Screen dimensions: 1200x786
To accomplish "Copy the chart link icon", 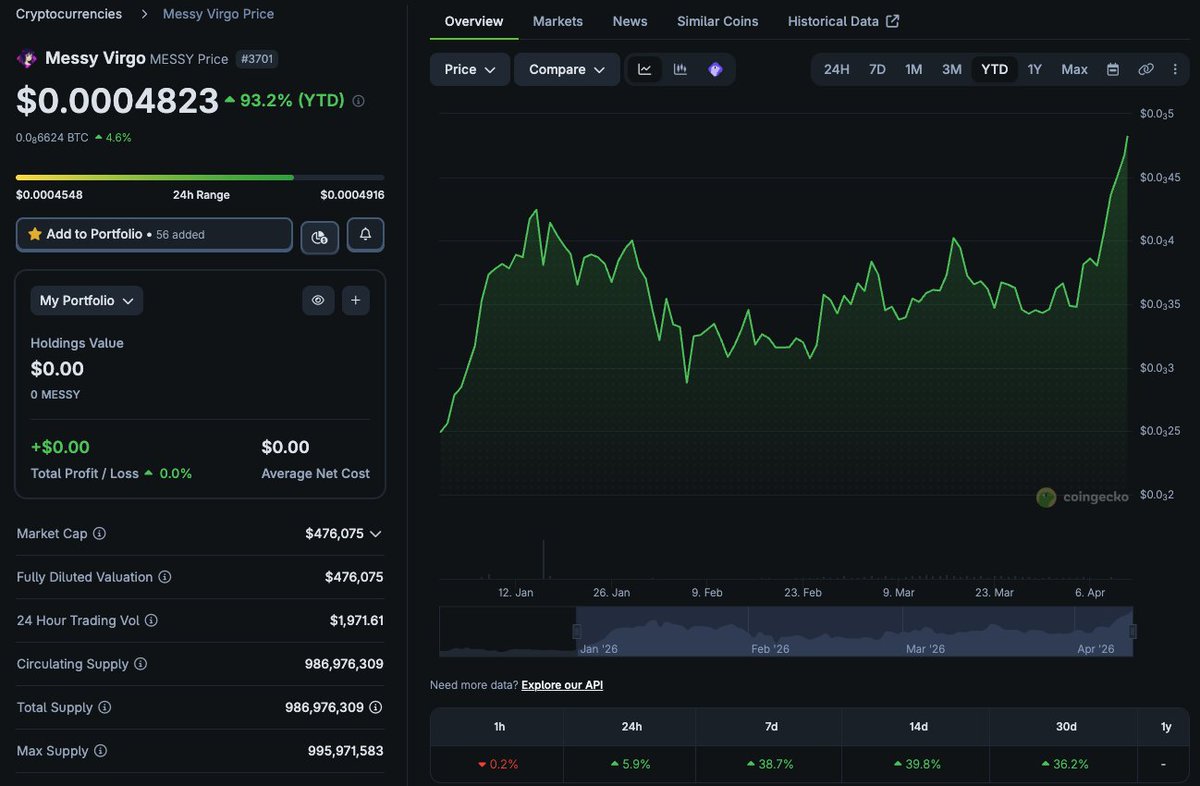I will [x=1146, y=69].
